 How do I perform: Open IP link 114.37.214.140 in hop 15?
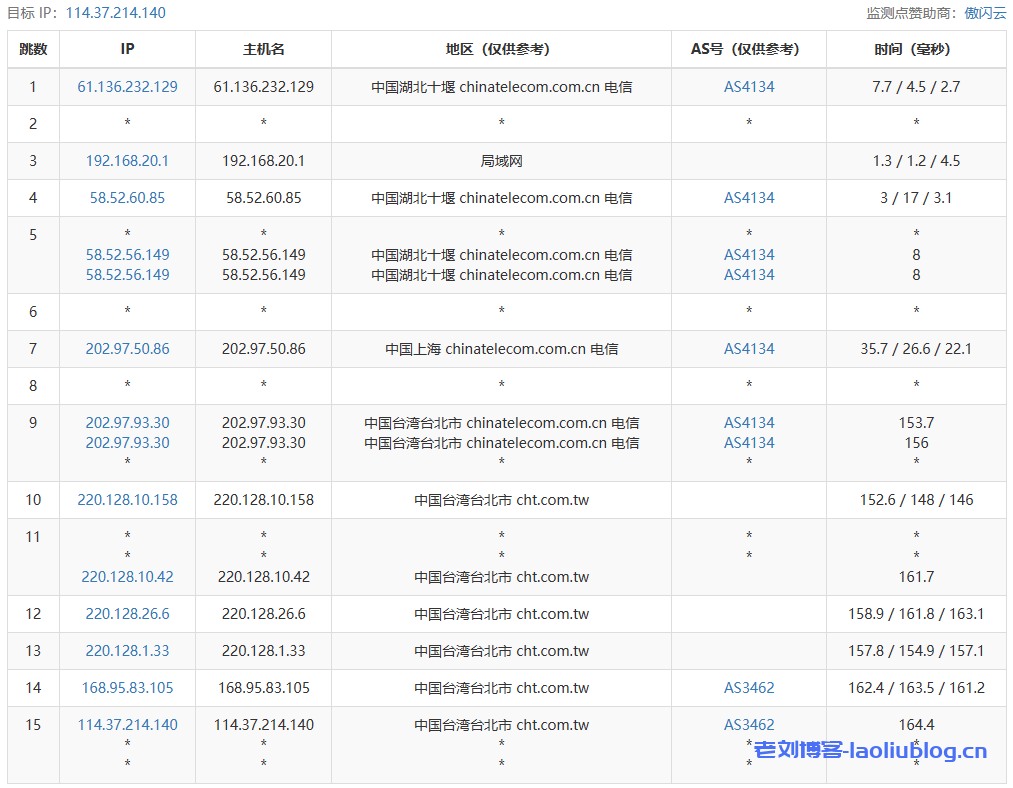click(x=127, y=725)
